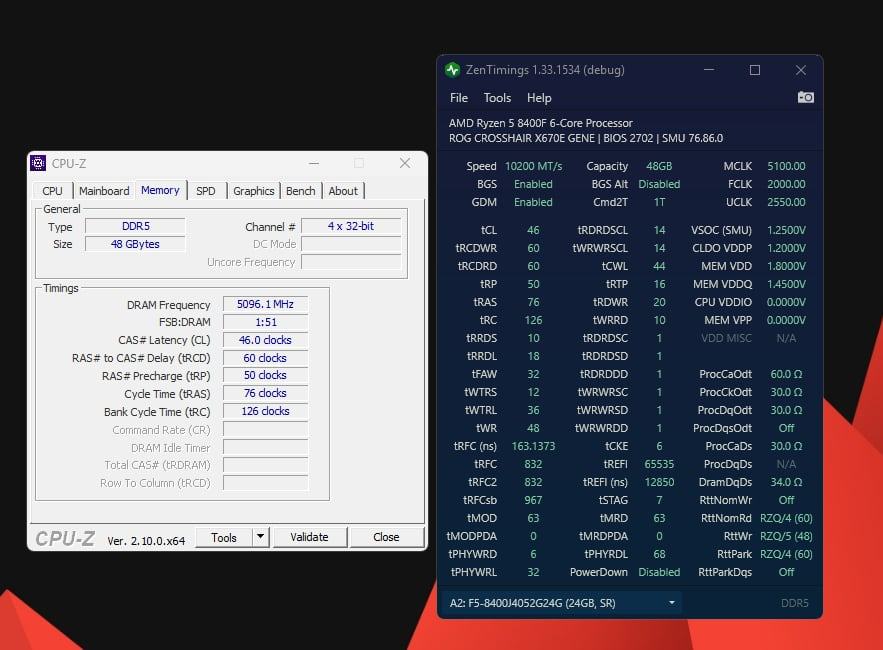Viewport: 883px width, 650px height.
Task: Click the RAS# to CAS# Delay 60 clocks value
Action: pyautogui.click(x=265, y=358)
